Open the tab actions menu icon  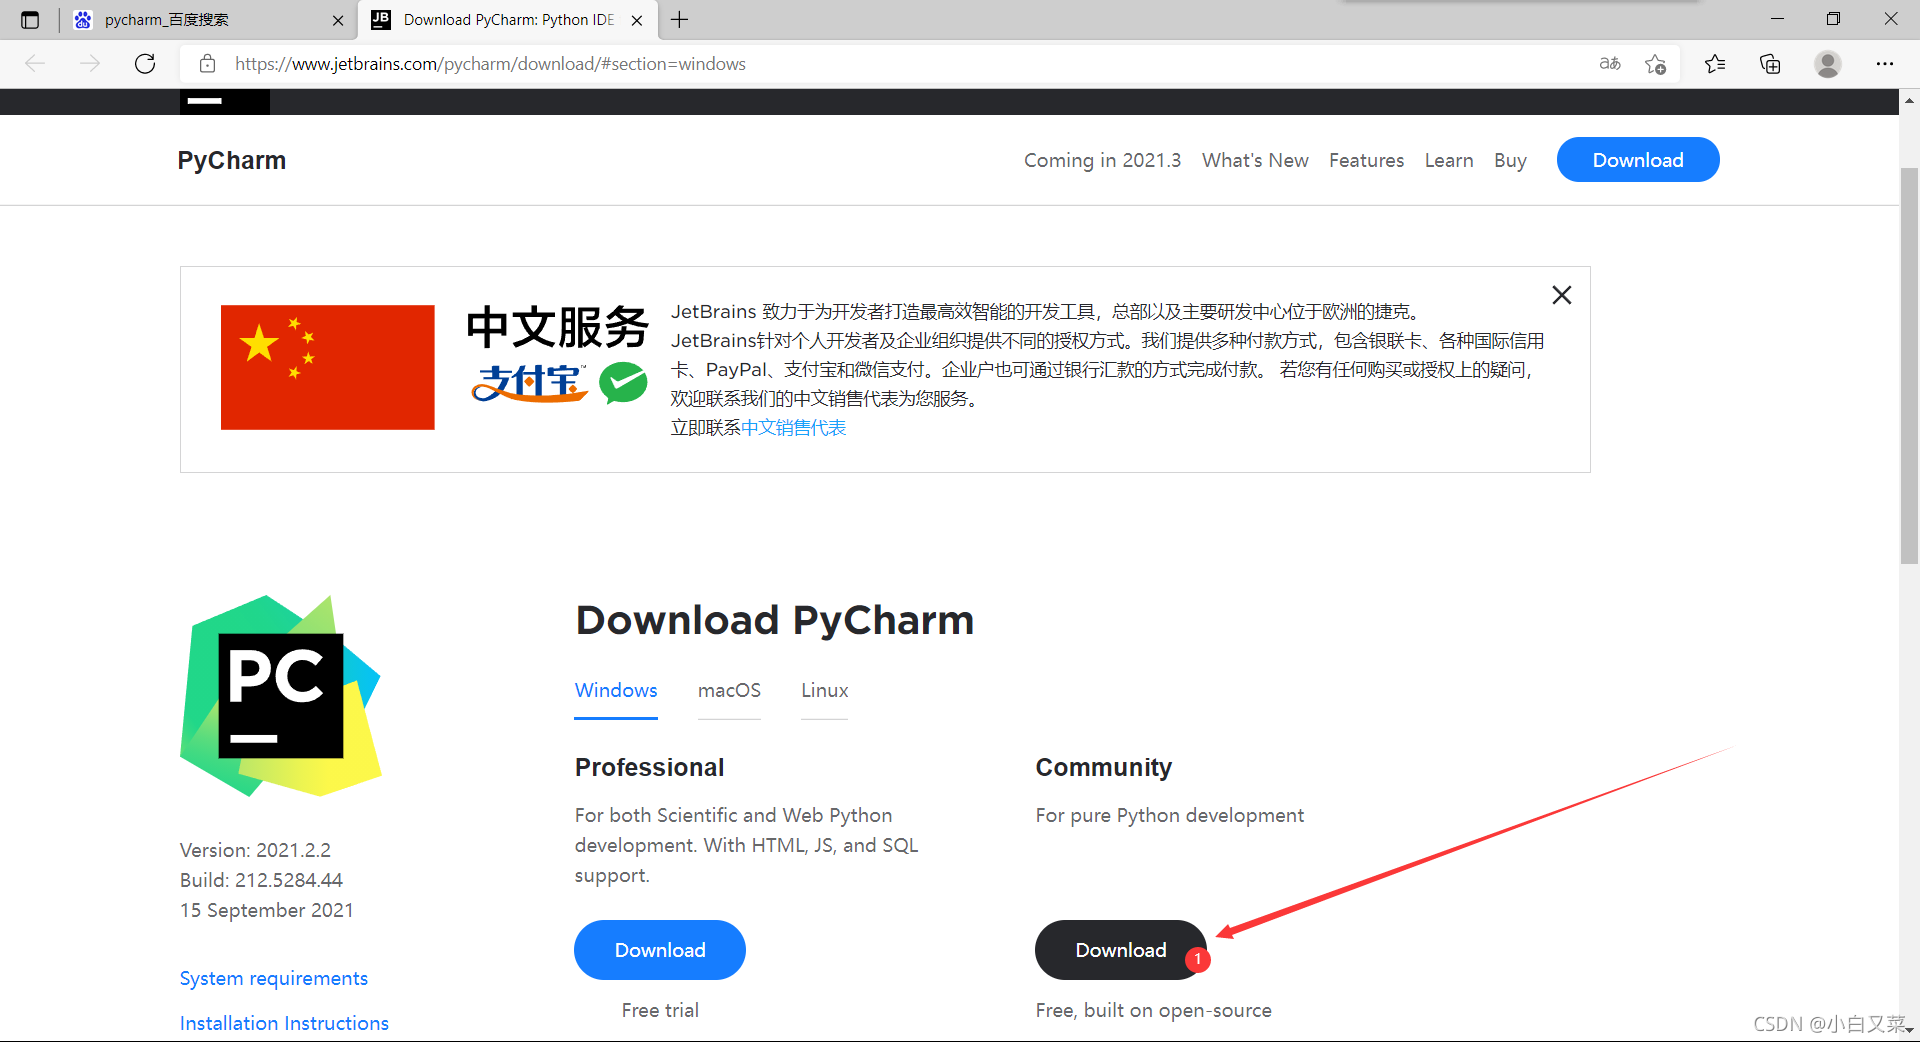(30, 20)
